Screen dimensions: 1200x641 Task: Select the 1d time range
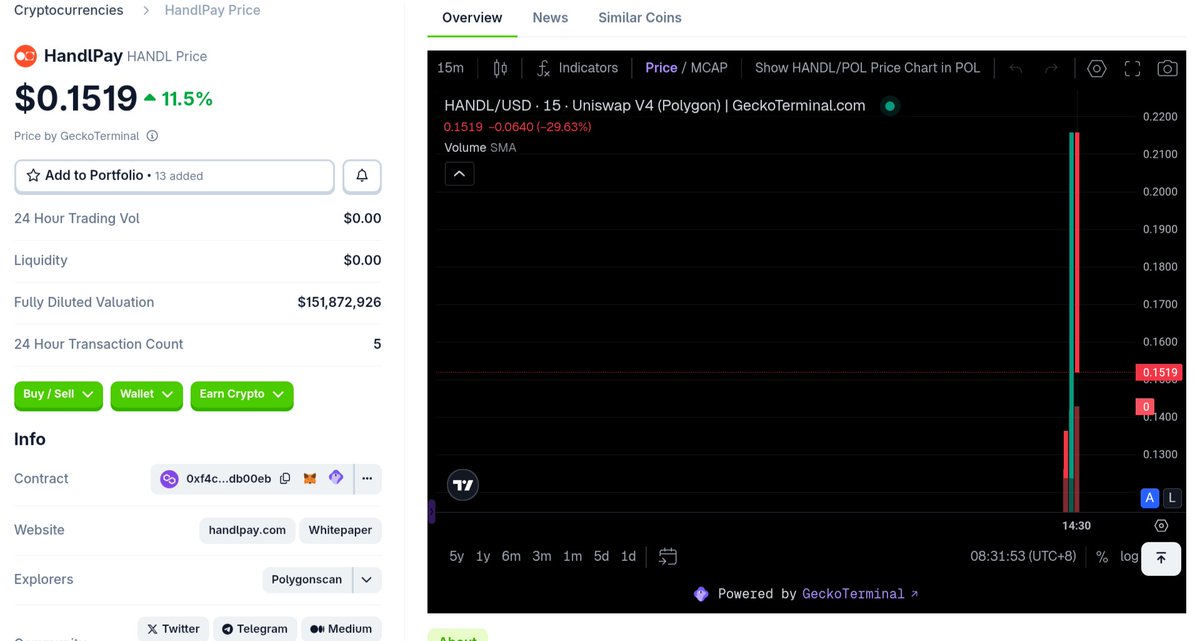click(x=628, y=557)
